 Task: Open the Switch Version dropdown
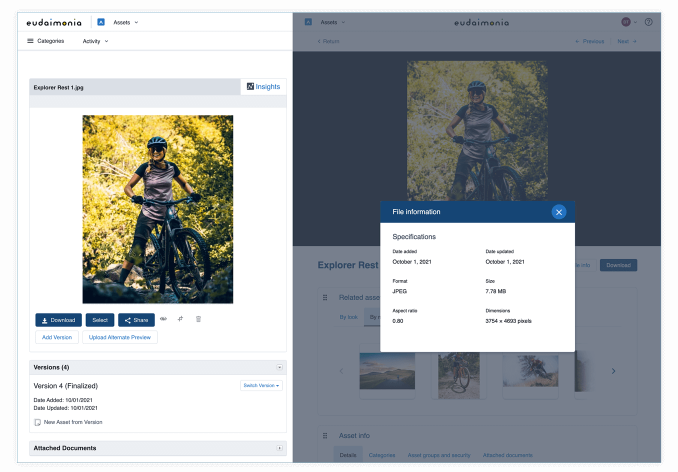click(x=261, y=385)
